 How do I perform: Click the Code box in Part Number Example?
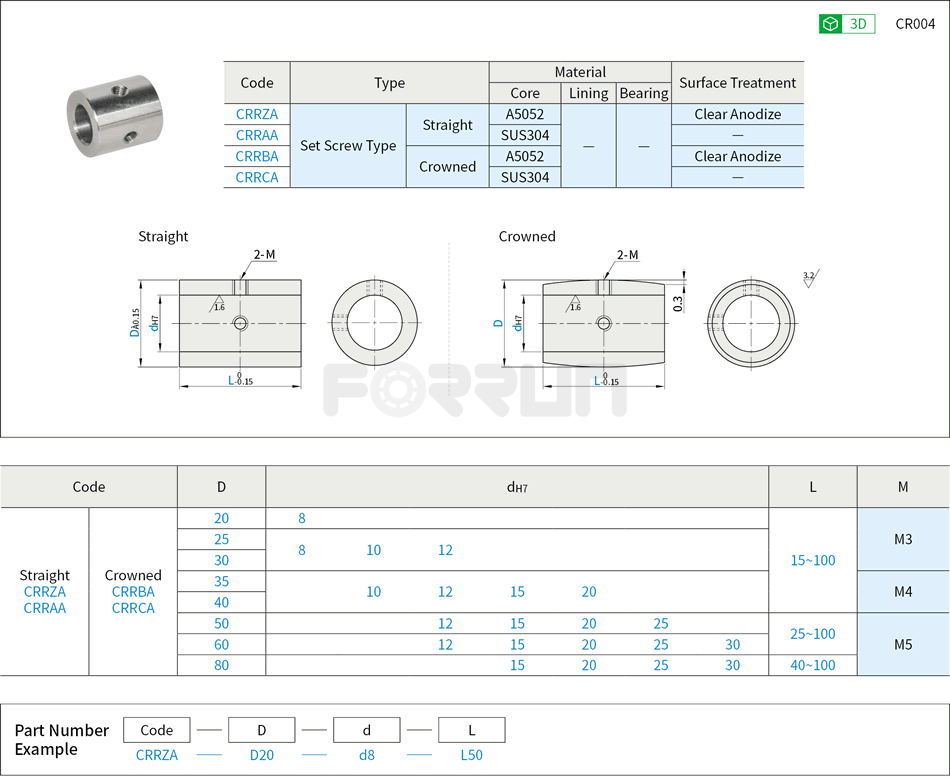pyautogui.click(x=157, y=730)
